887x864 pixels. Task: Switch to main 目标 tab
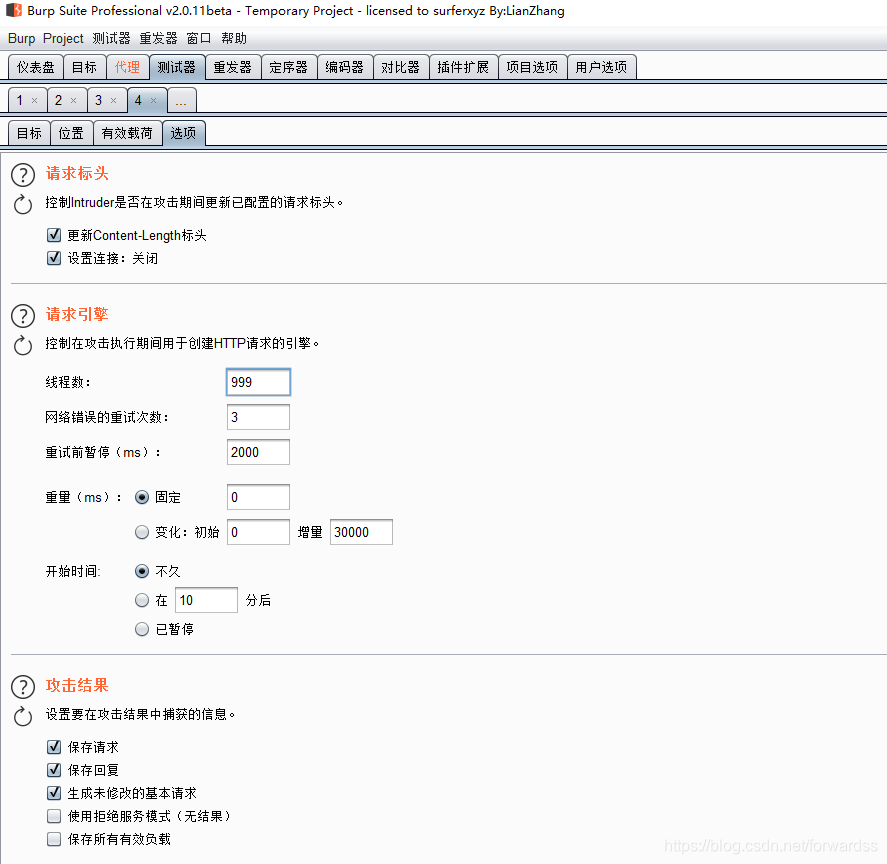click(84, 67)
